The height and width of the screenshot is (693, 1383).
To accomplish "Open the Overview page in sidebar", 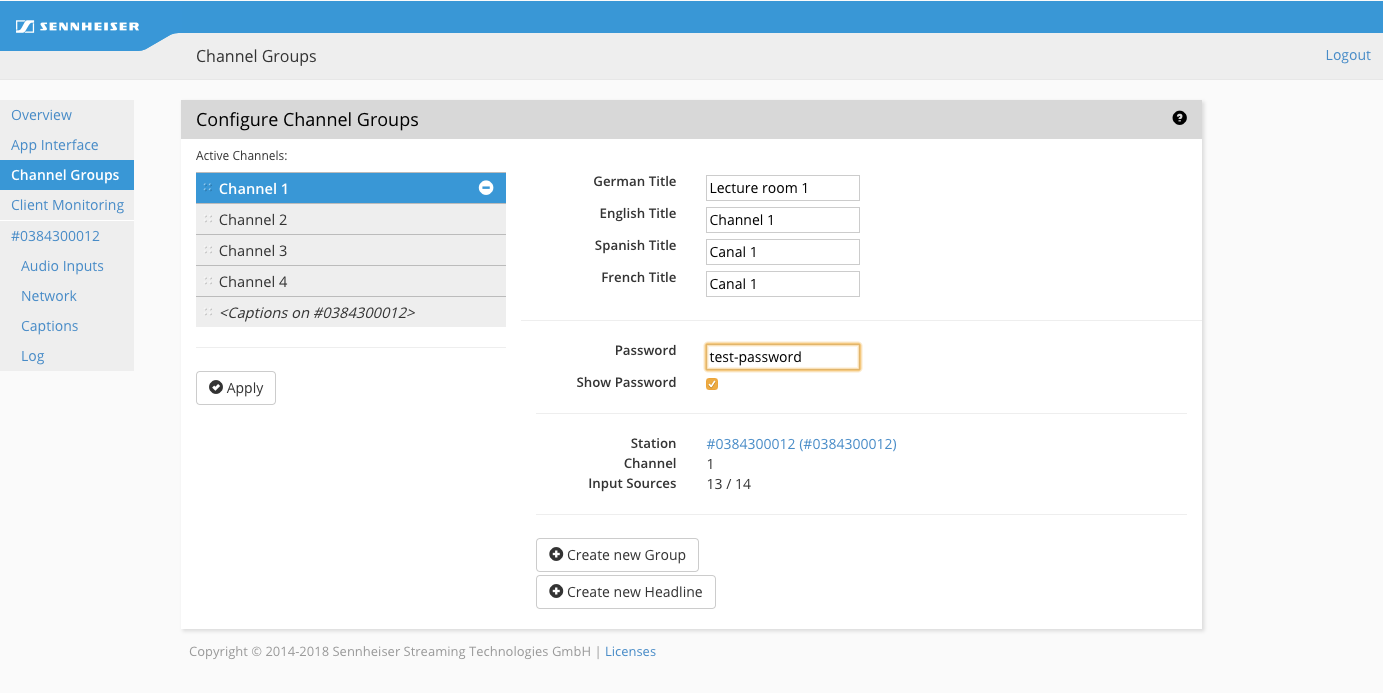I will click(42, 115).
